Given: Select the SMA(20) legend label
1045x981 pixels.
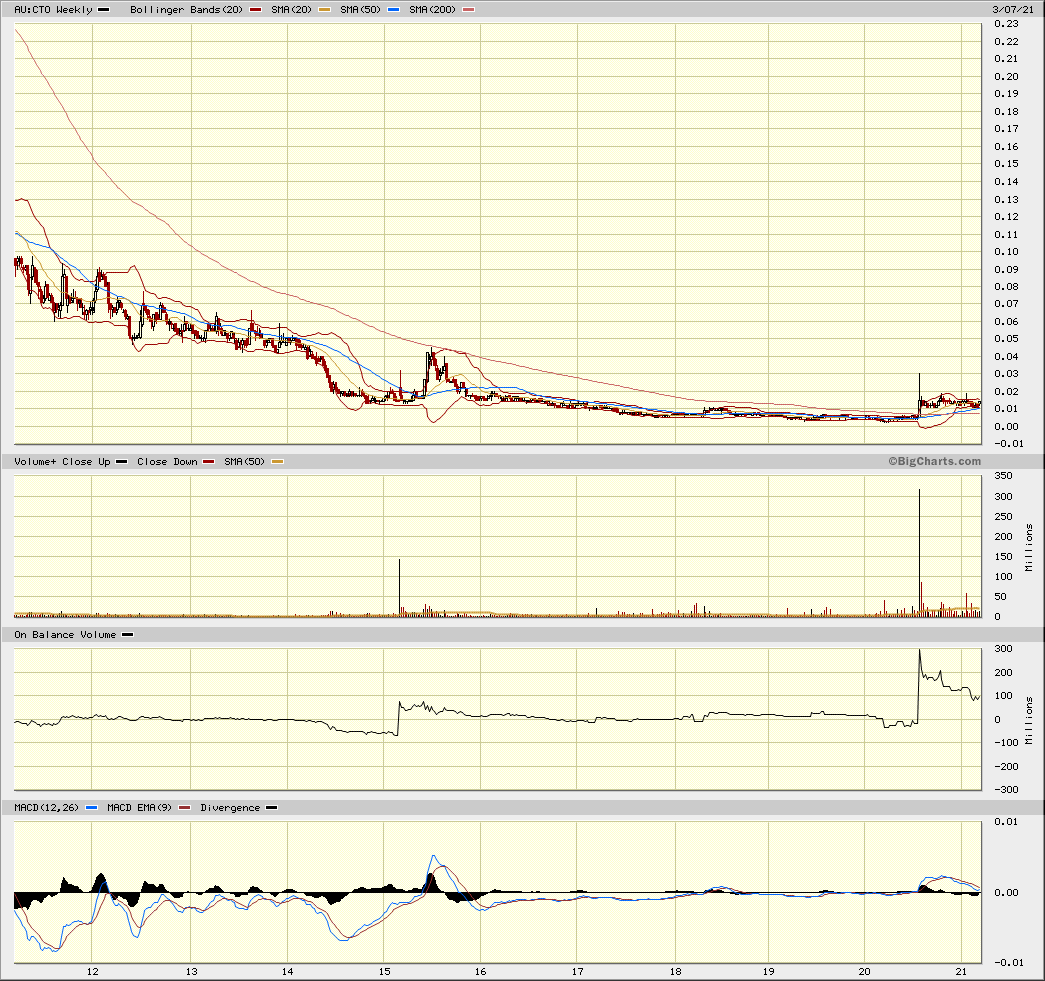Looking at the screenshot, I should coord(291,10).
